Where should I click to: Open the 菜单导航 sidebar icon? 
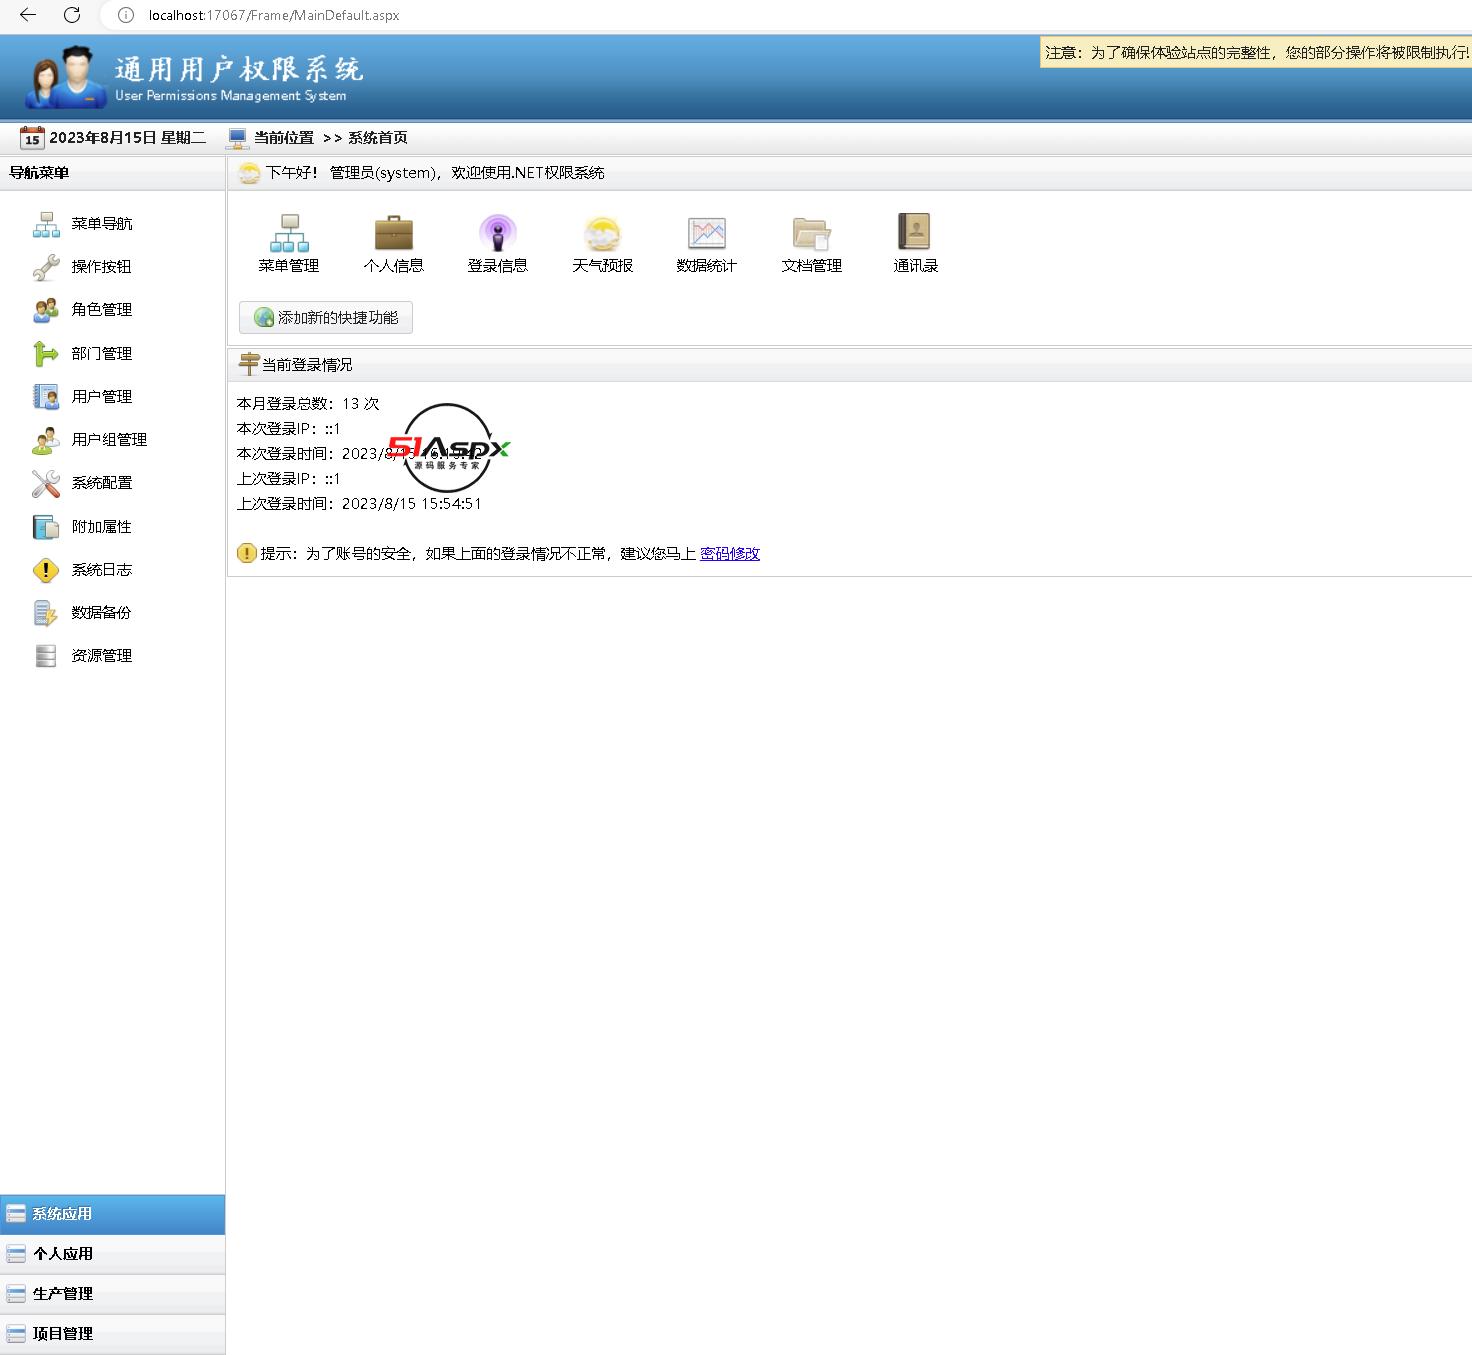[x=46, y=224]
